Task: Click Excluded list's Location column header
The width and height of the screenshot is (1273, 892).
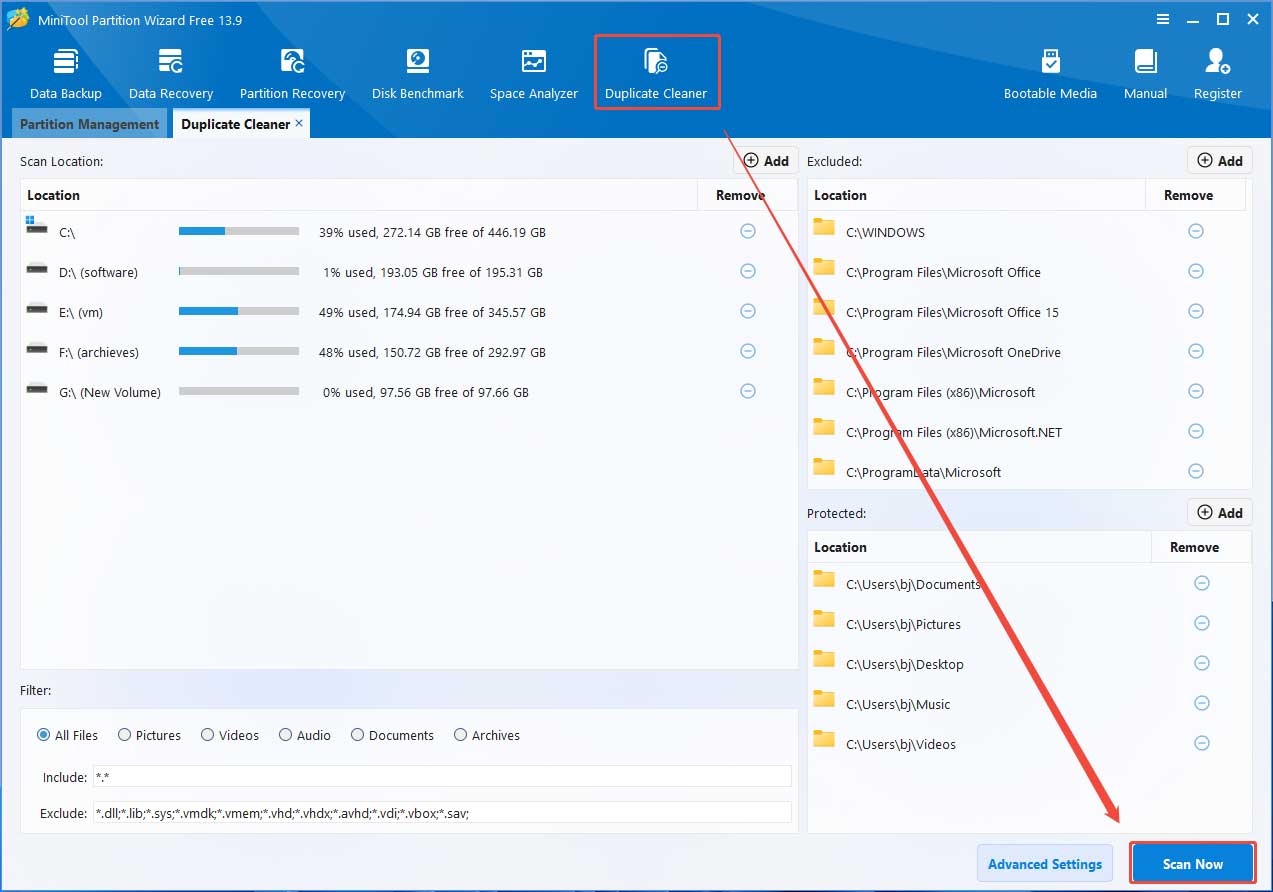Action: tap(977, 195)
